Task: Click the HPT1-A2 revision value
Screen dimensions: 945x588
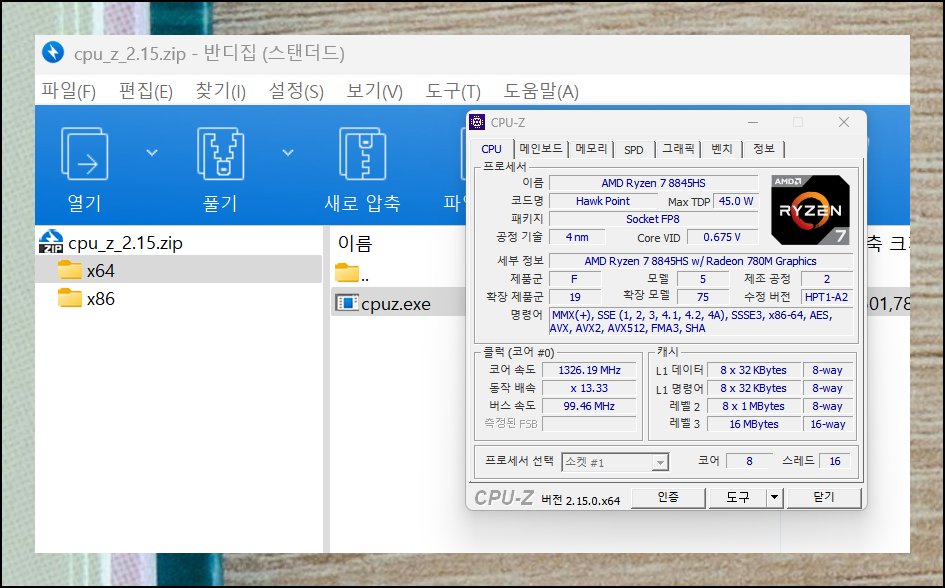Action: 826,297
